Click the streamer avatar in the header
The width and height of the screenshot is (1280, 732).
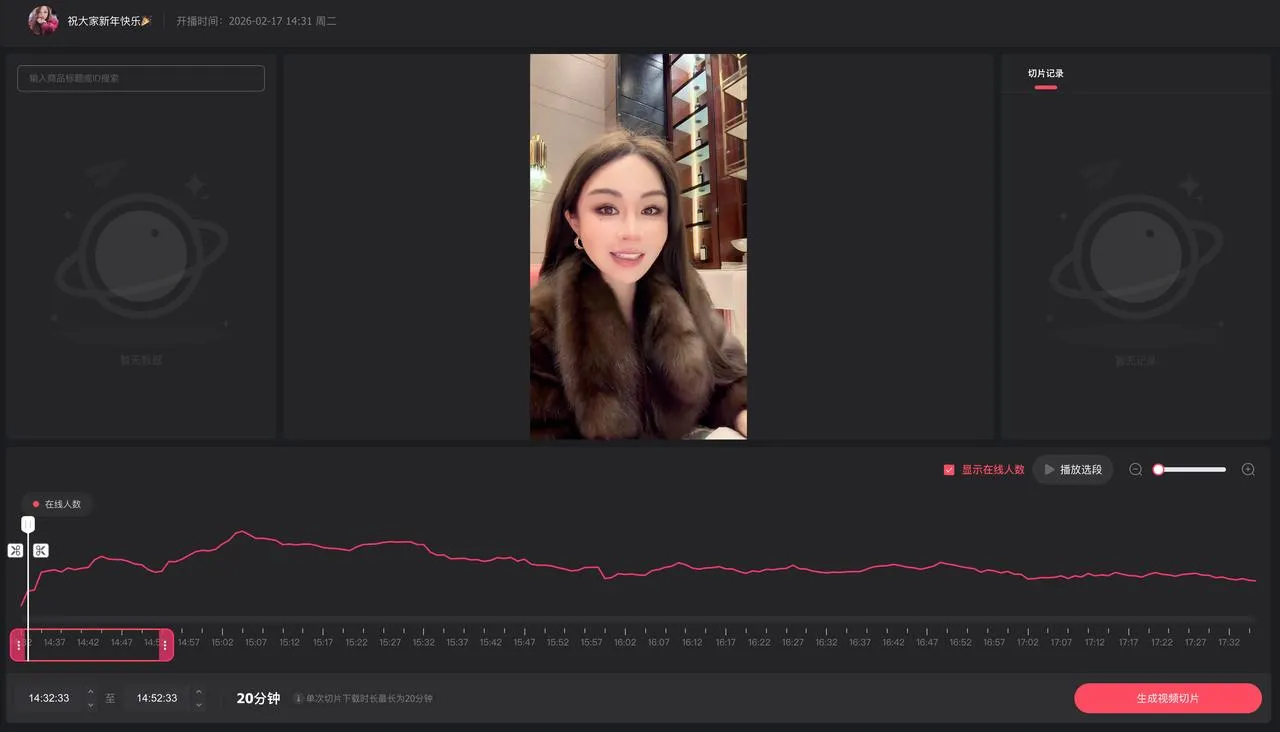pos(43,20)
